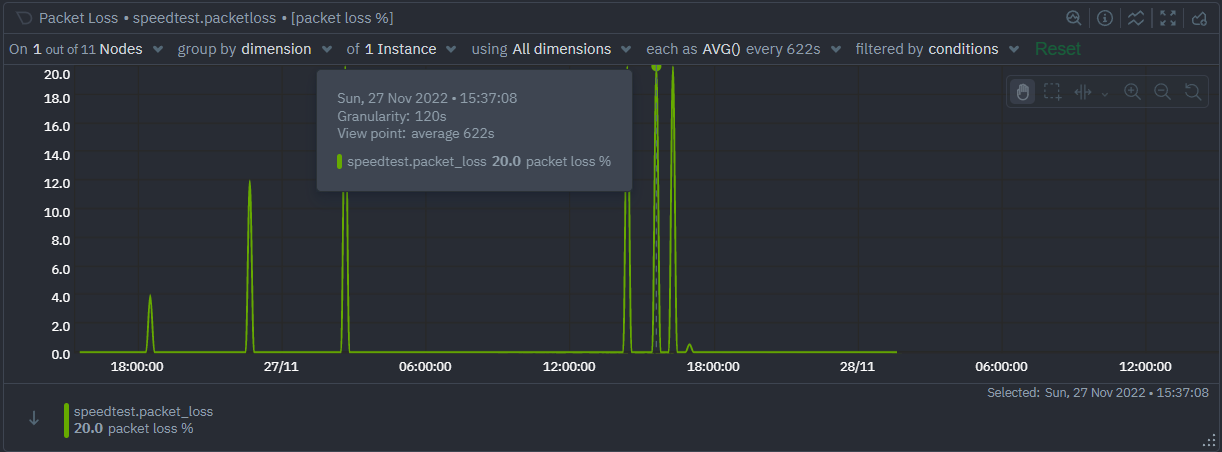This screenshot has width=1222, height=452.
Task: Click the zoom in magnifier icon
Action: click(x=1132, y=92)
